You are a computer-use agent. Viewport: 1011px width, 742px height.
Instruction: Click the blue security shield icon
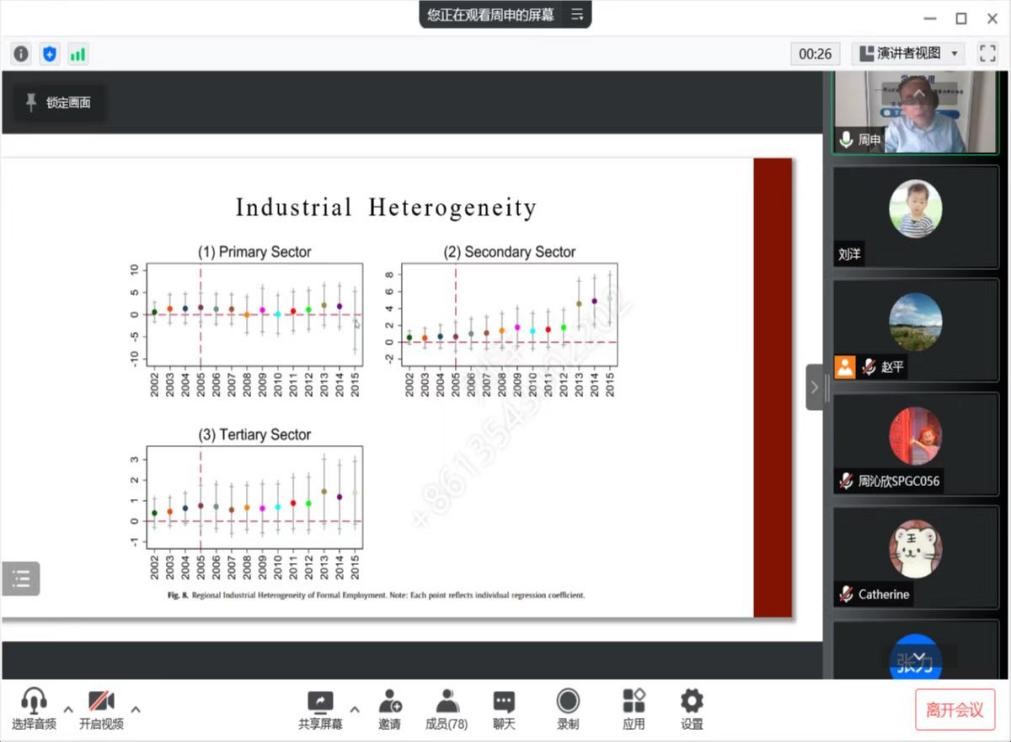pos(49,54)
